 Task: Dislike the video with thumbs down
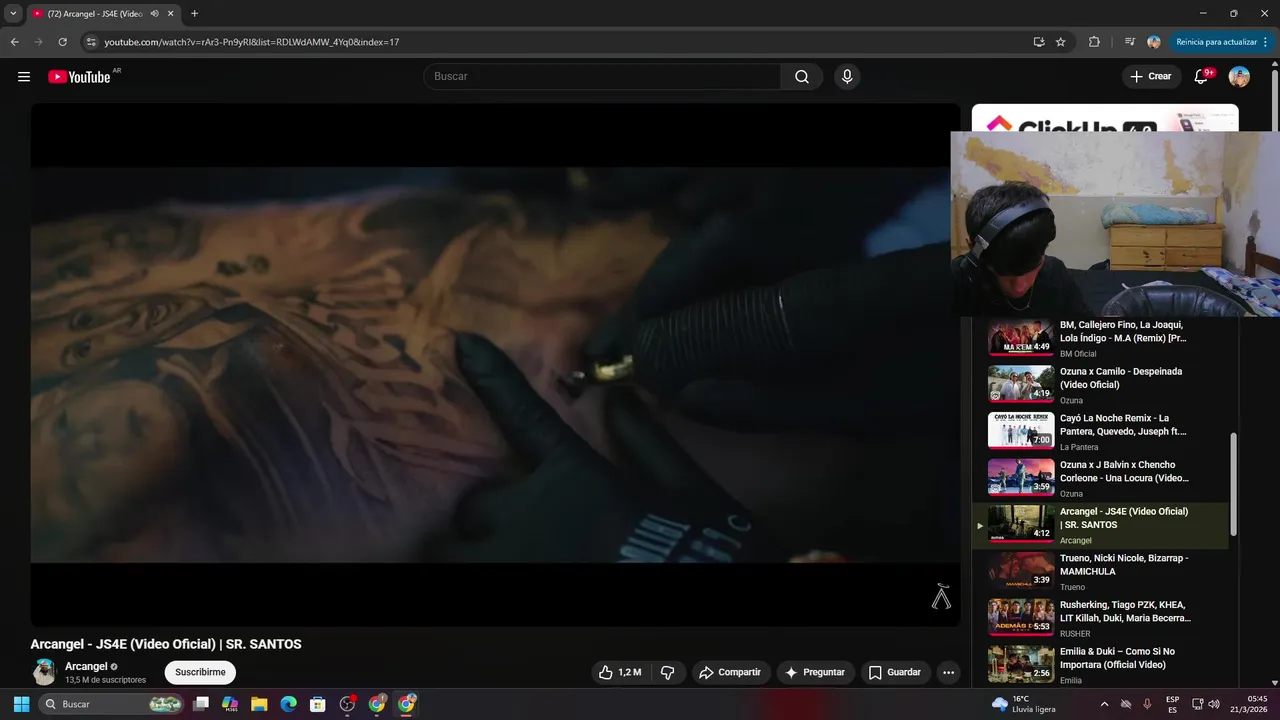pyautogui.click(x=668, y=673)
